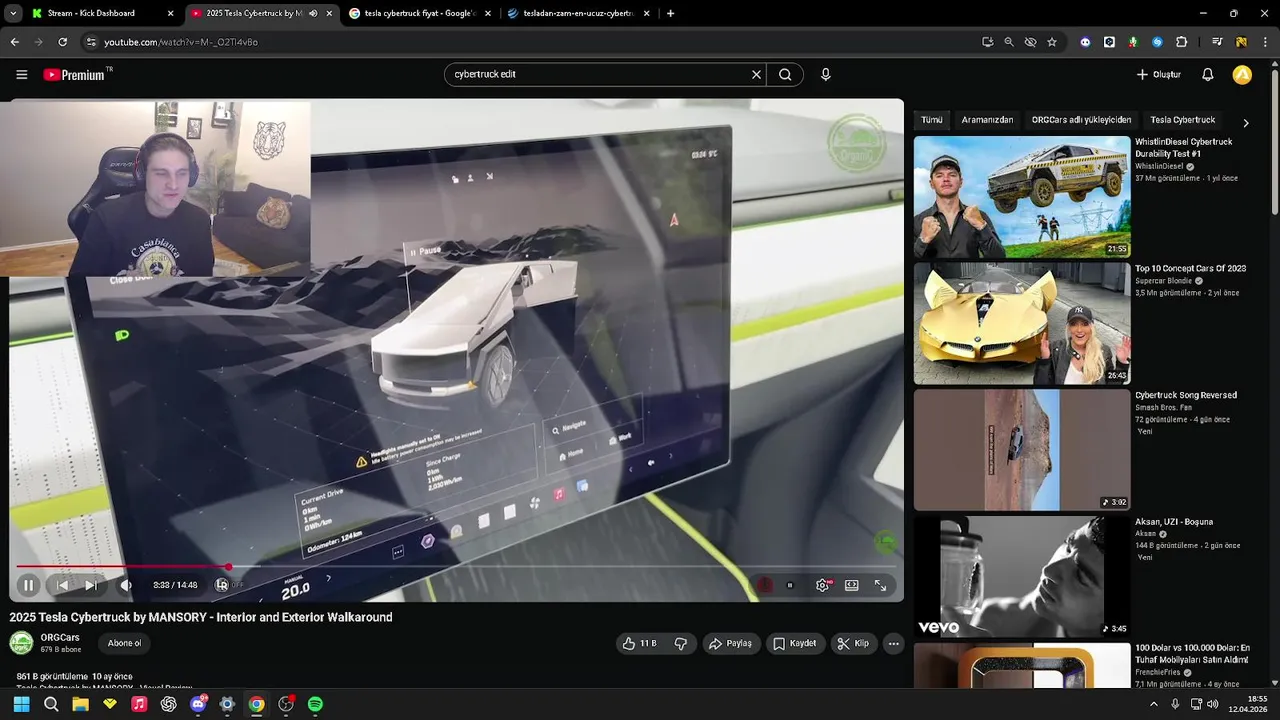Open more actions three-dot menu
This screenshot has width=1280, height=720.
(894, 643)
